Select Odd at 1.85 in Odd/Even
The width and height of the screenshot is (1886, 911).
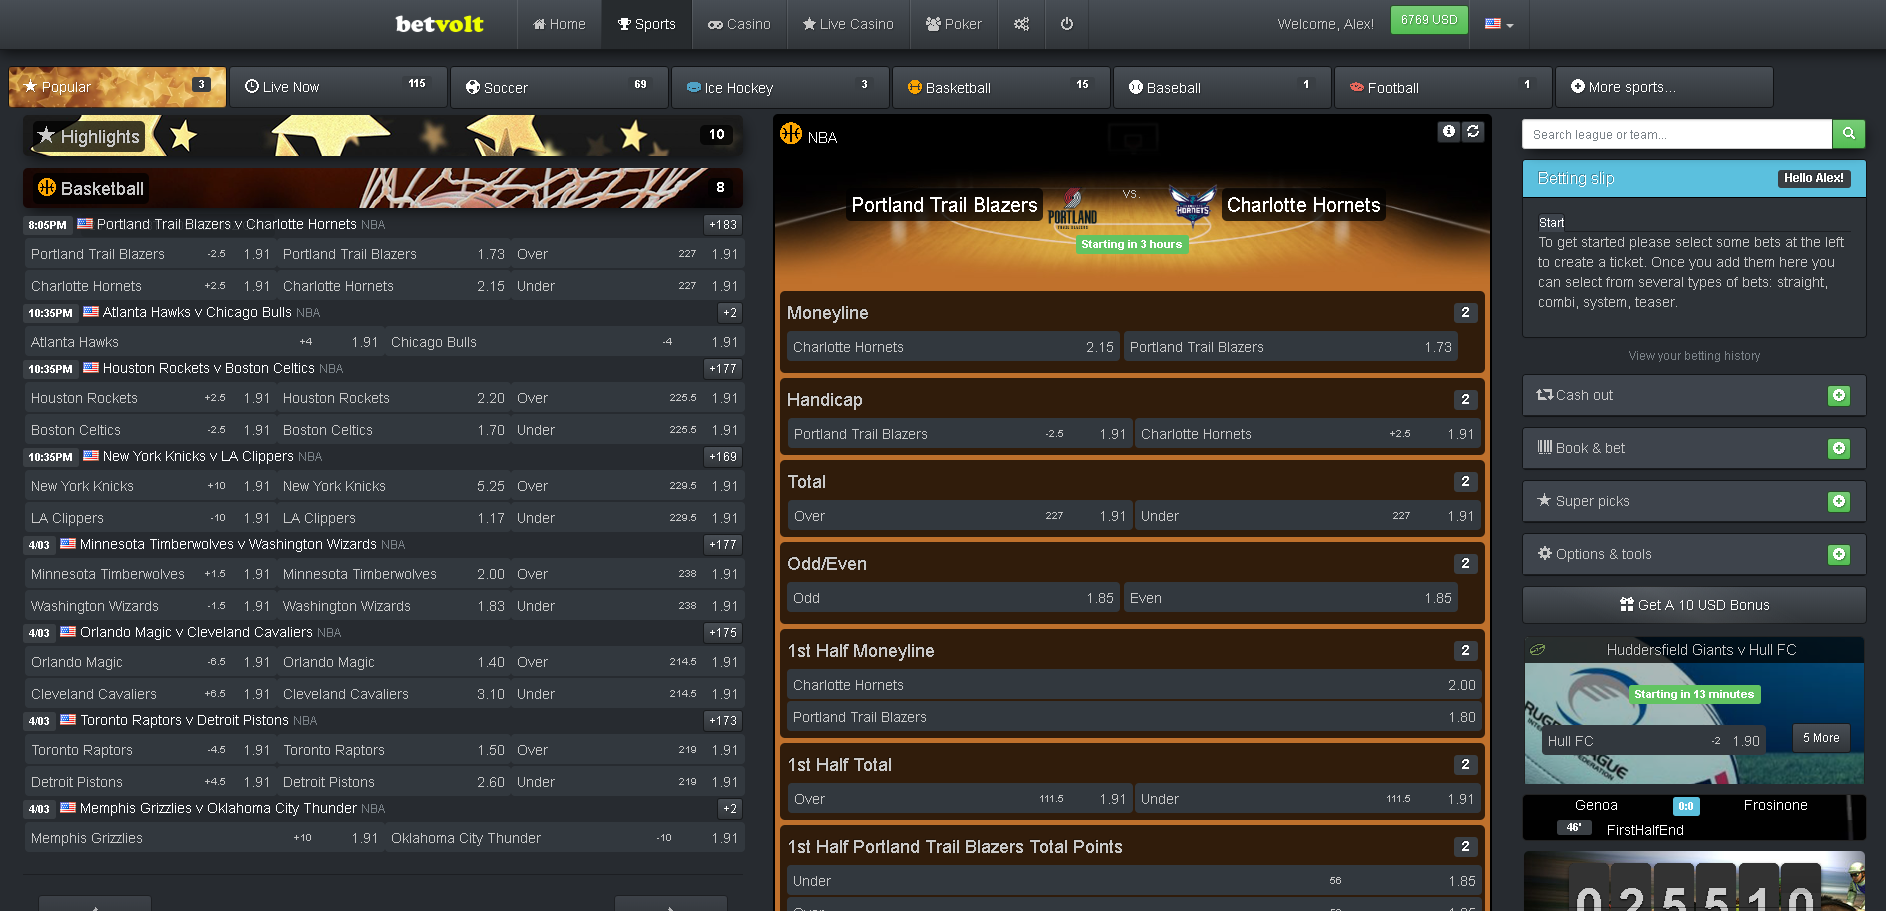[x=952, y=598]
